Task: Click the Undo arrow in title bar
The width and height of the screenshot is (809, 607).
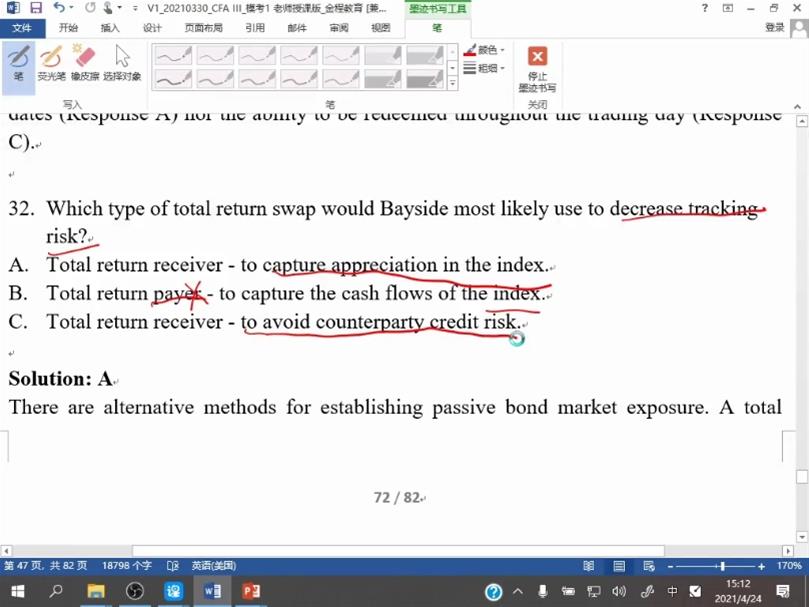Action: click(59, 8)
